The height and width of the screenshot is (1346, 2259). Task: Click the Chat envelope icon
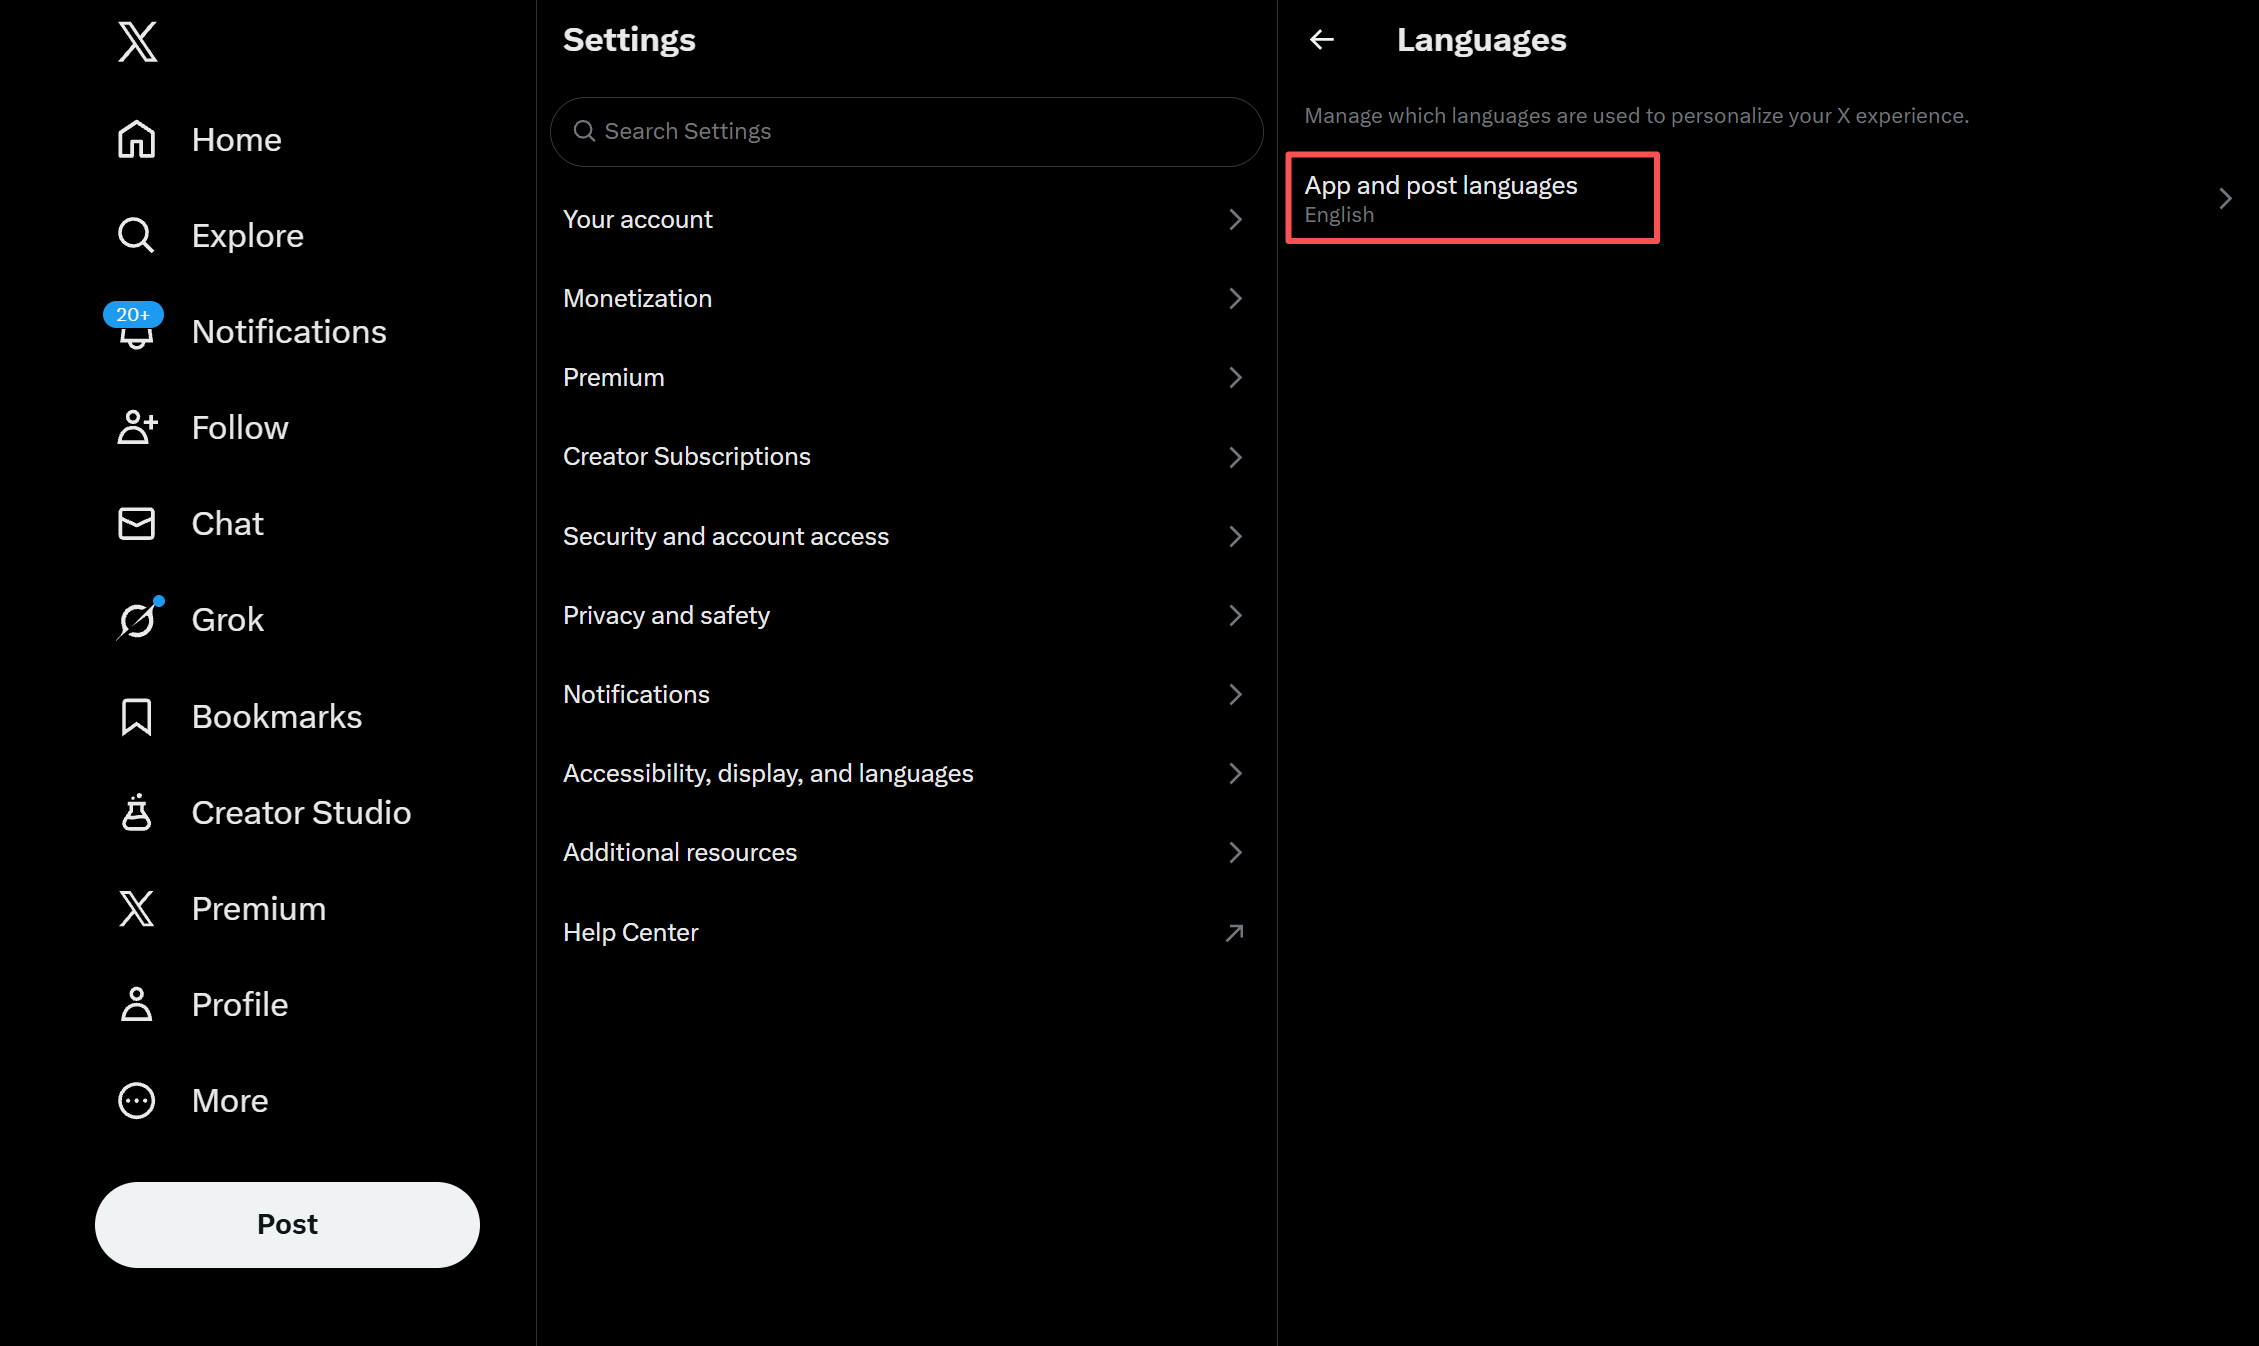[x=137, y=523]
